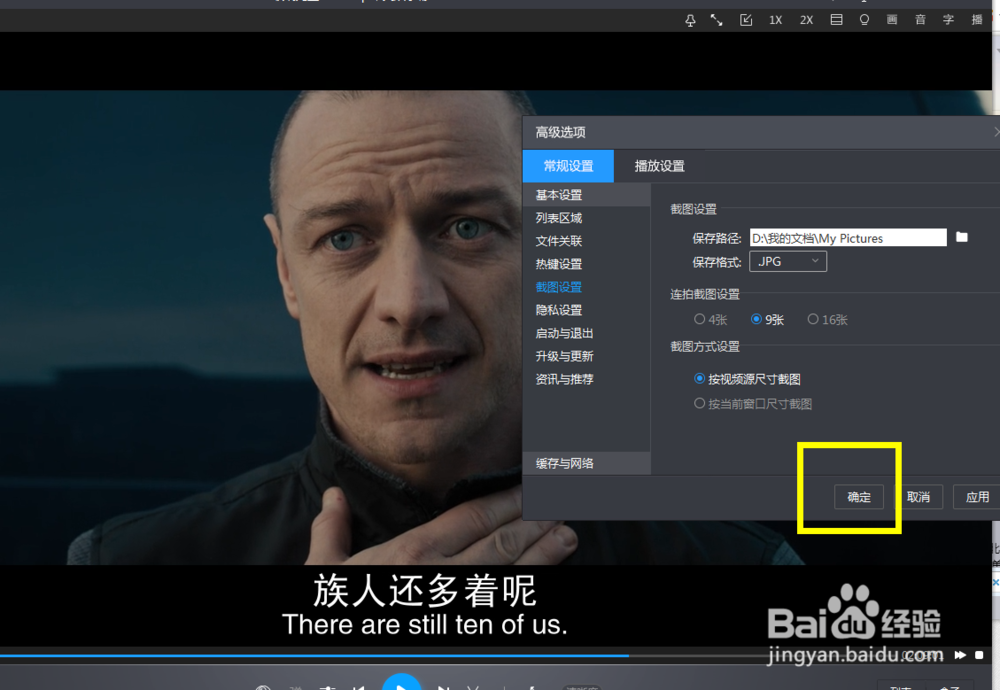Image resolution: width=1000 pixels, height=690 pixels.
Task: Open 缓存与网络 section in sidebar
Action: (x=586, y=463)
